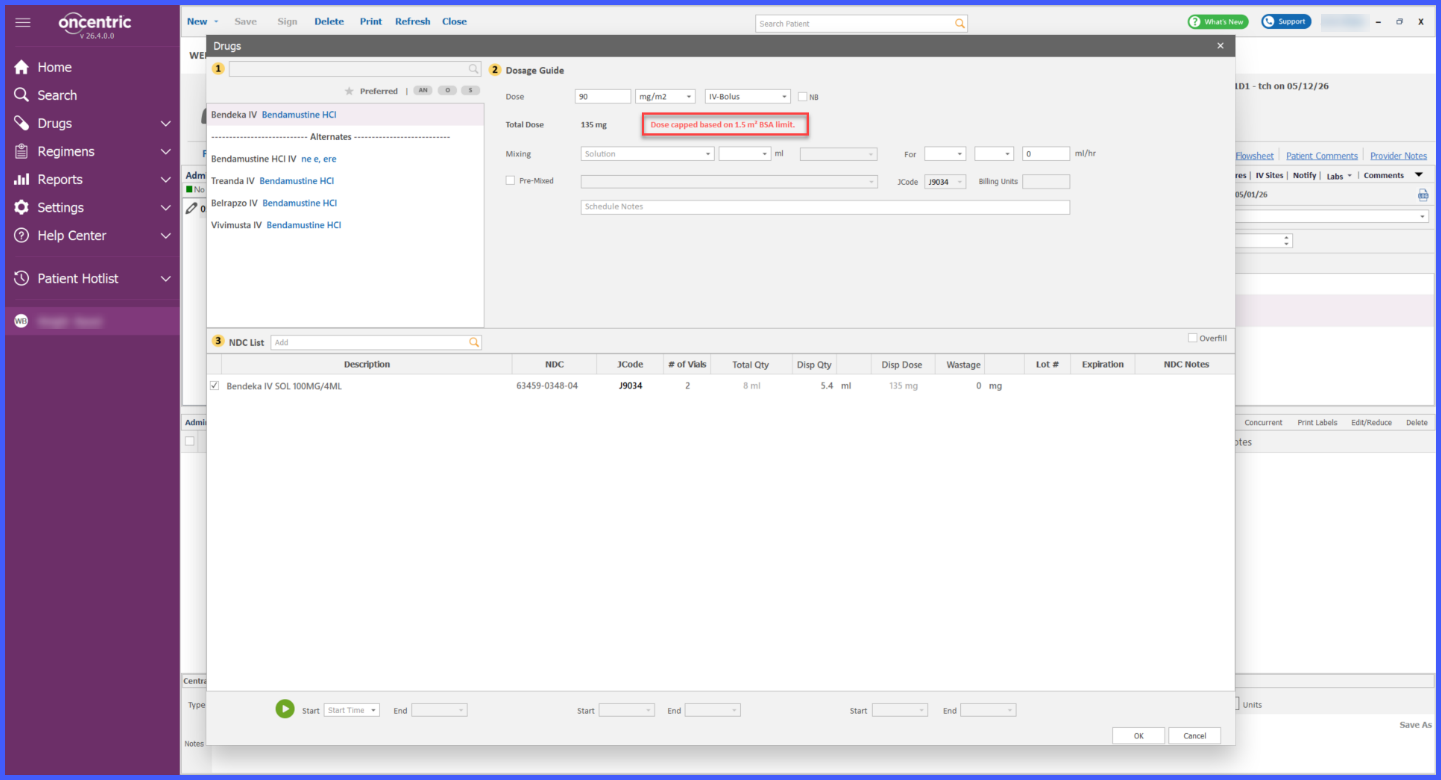Click the green play start button
1441x780 pixels.
[x=285, y=709]
